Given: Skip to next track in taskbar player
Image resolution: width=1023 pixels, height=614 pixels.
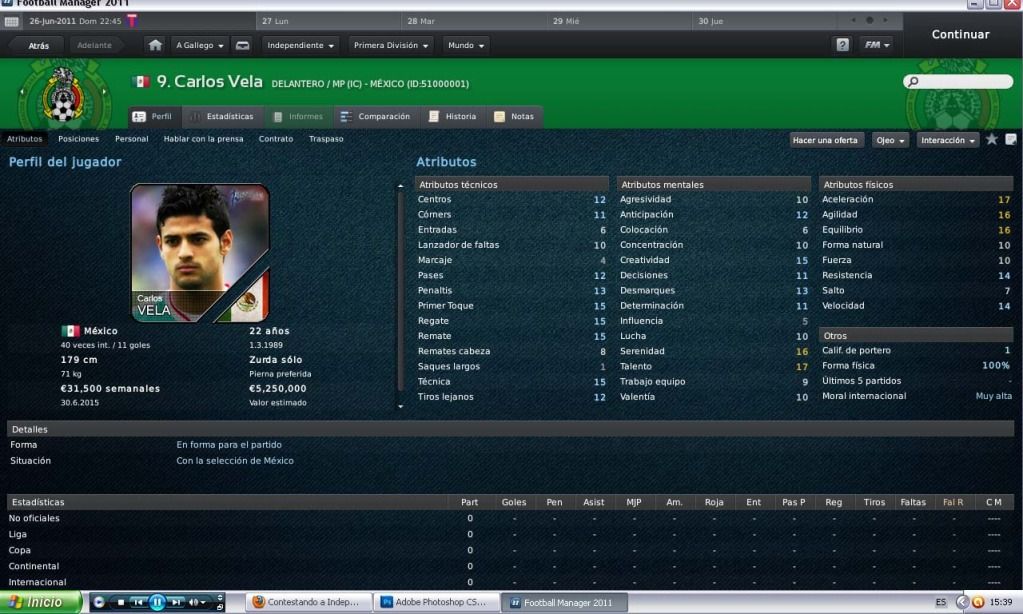Looking at the screenshot, I should (176, 602).
